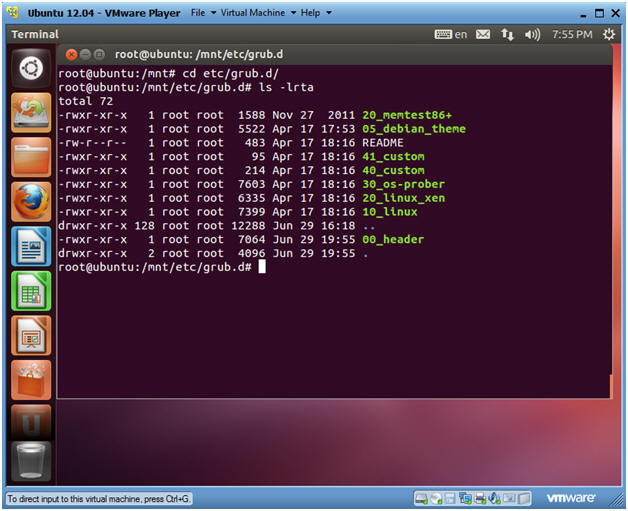The image size is (628, 511).
Task: Click the VMware printer status icon
Action: [x=480, y=499]
